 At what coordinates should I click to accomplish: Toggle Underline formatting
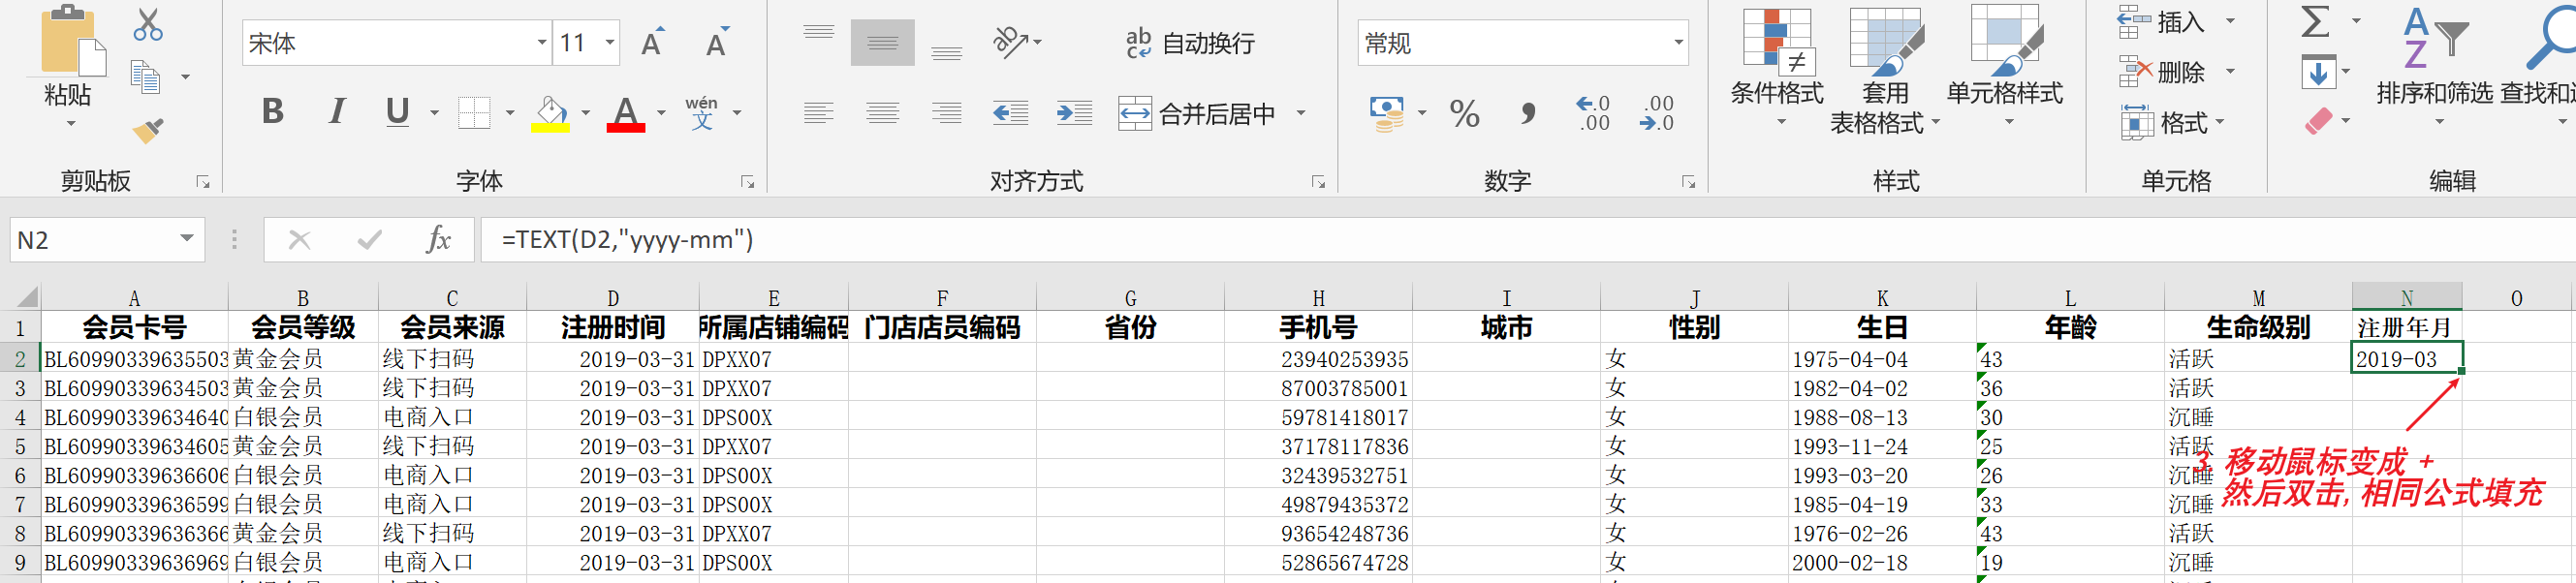(x=397, y=111)
